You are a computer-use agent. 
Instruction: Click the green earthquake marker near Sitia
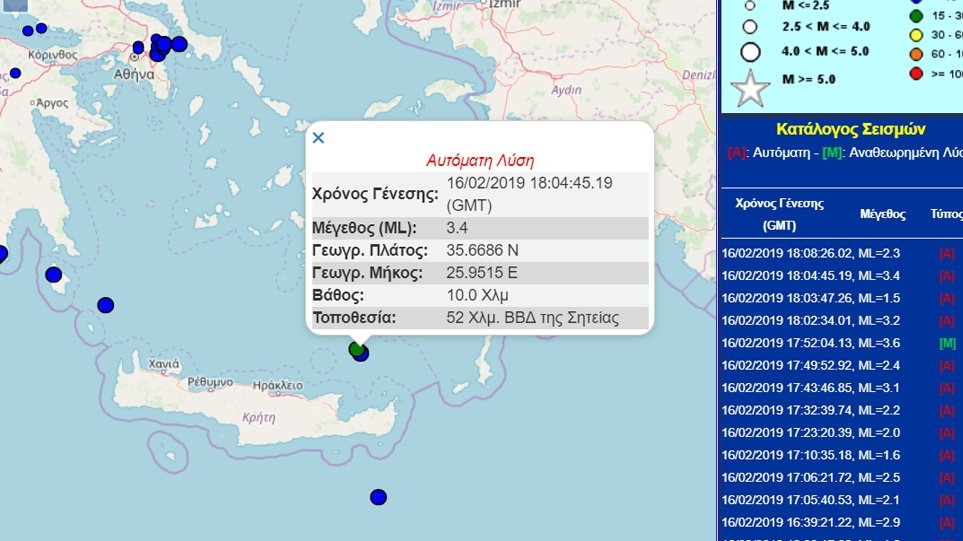click(x=355, y=348)
